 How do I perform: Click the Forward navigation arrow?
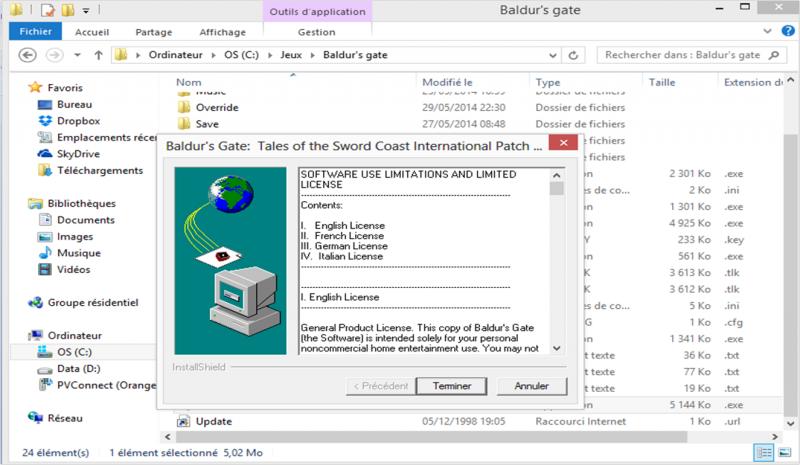coord(55,55)
